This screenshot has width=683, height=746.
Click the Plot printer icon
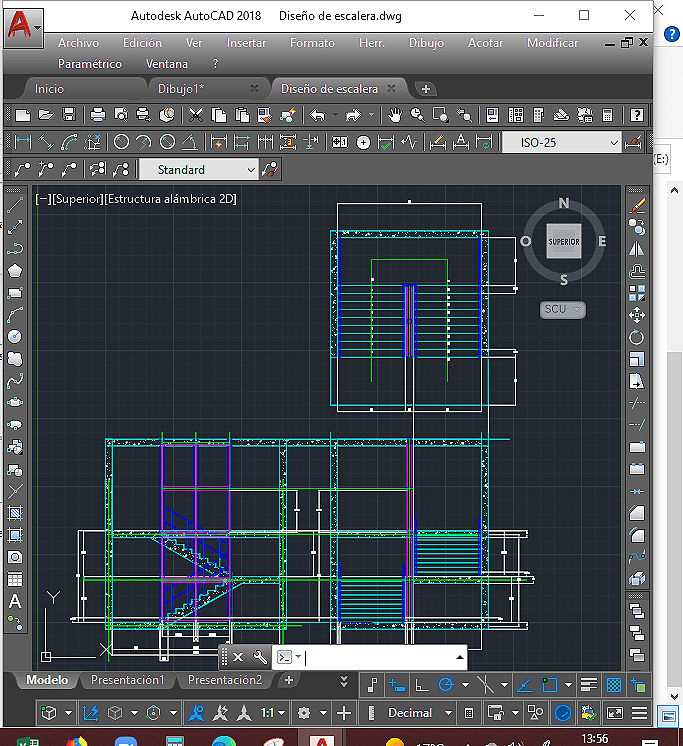[x=98, y=115]
